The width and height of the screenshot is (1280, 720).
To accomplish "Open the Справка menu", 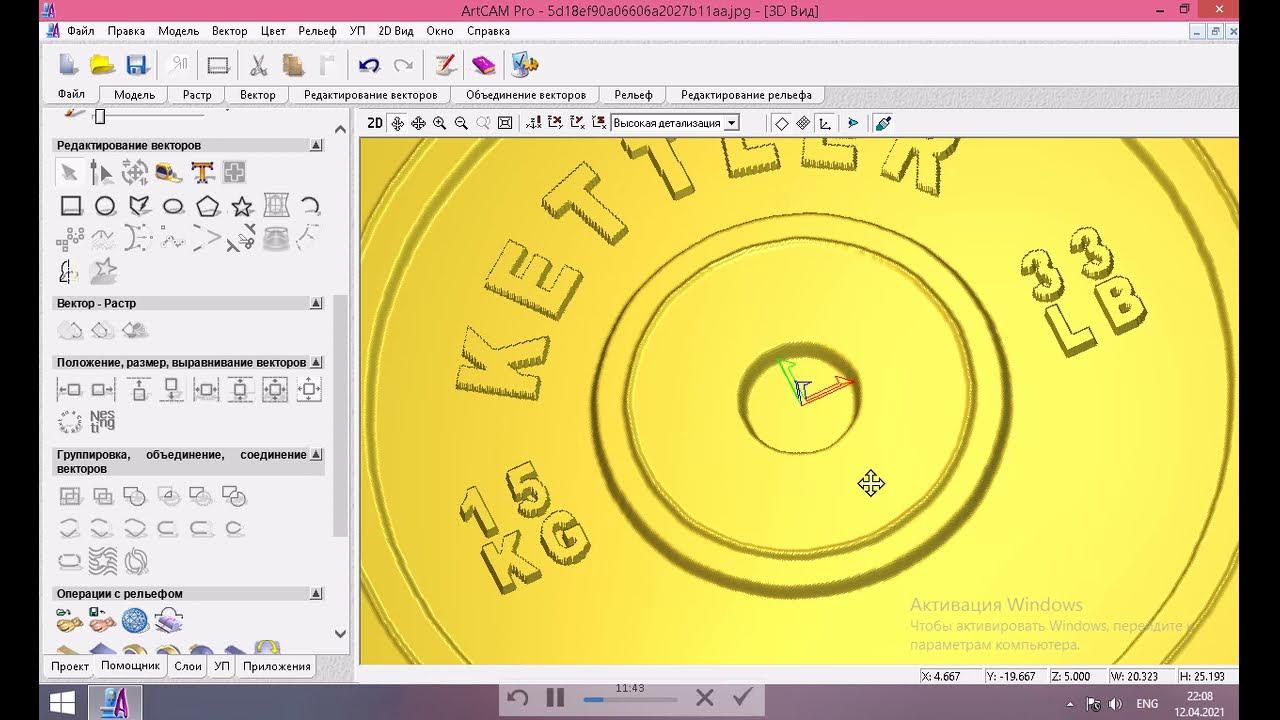I will (x=488, y=31).
